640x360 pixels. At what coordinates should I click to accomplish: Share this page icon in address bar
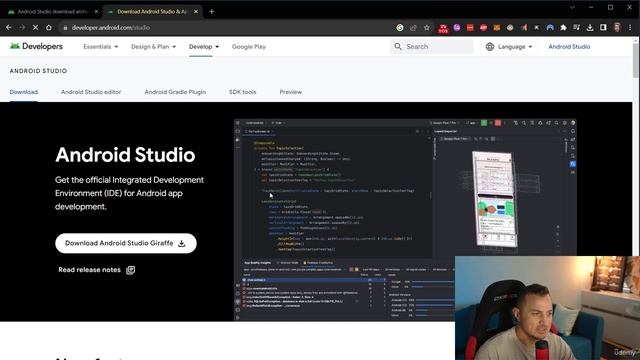click(x=413, y=27)
